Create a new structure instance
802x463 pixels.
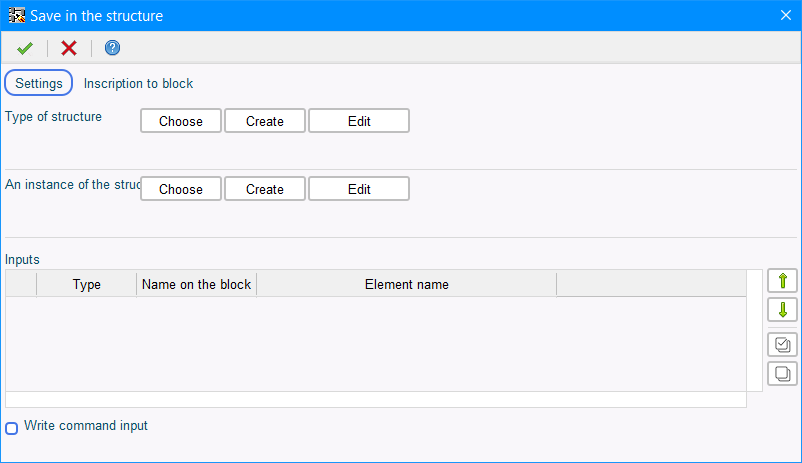[264, 189]
